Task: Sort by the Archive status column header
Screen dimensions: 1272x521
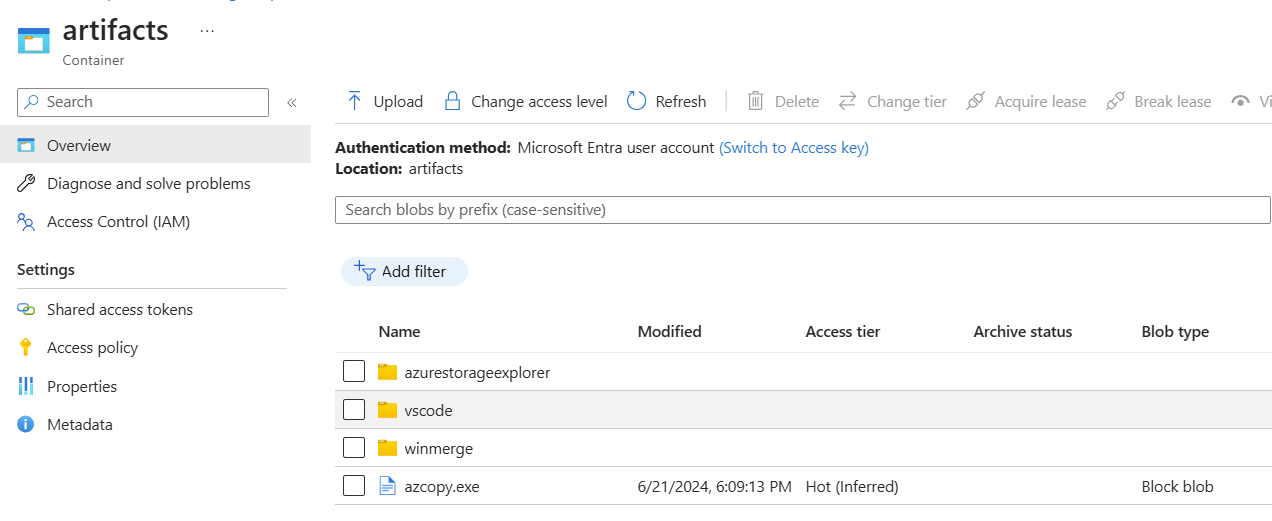Action: pyautogui.click(x=1023, y=332)
